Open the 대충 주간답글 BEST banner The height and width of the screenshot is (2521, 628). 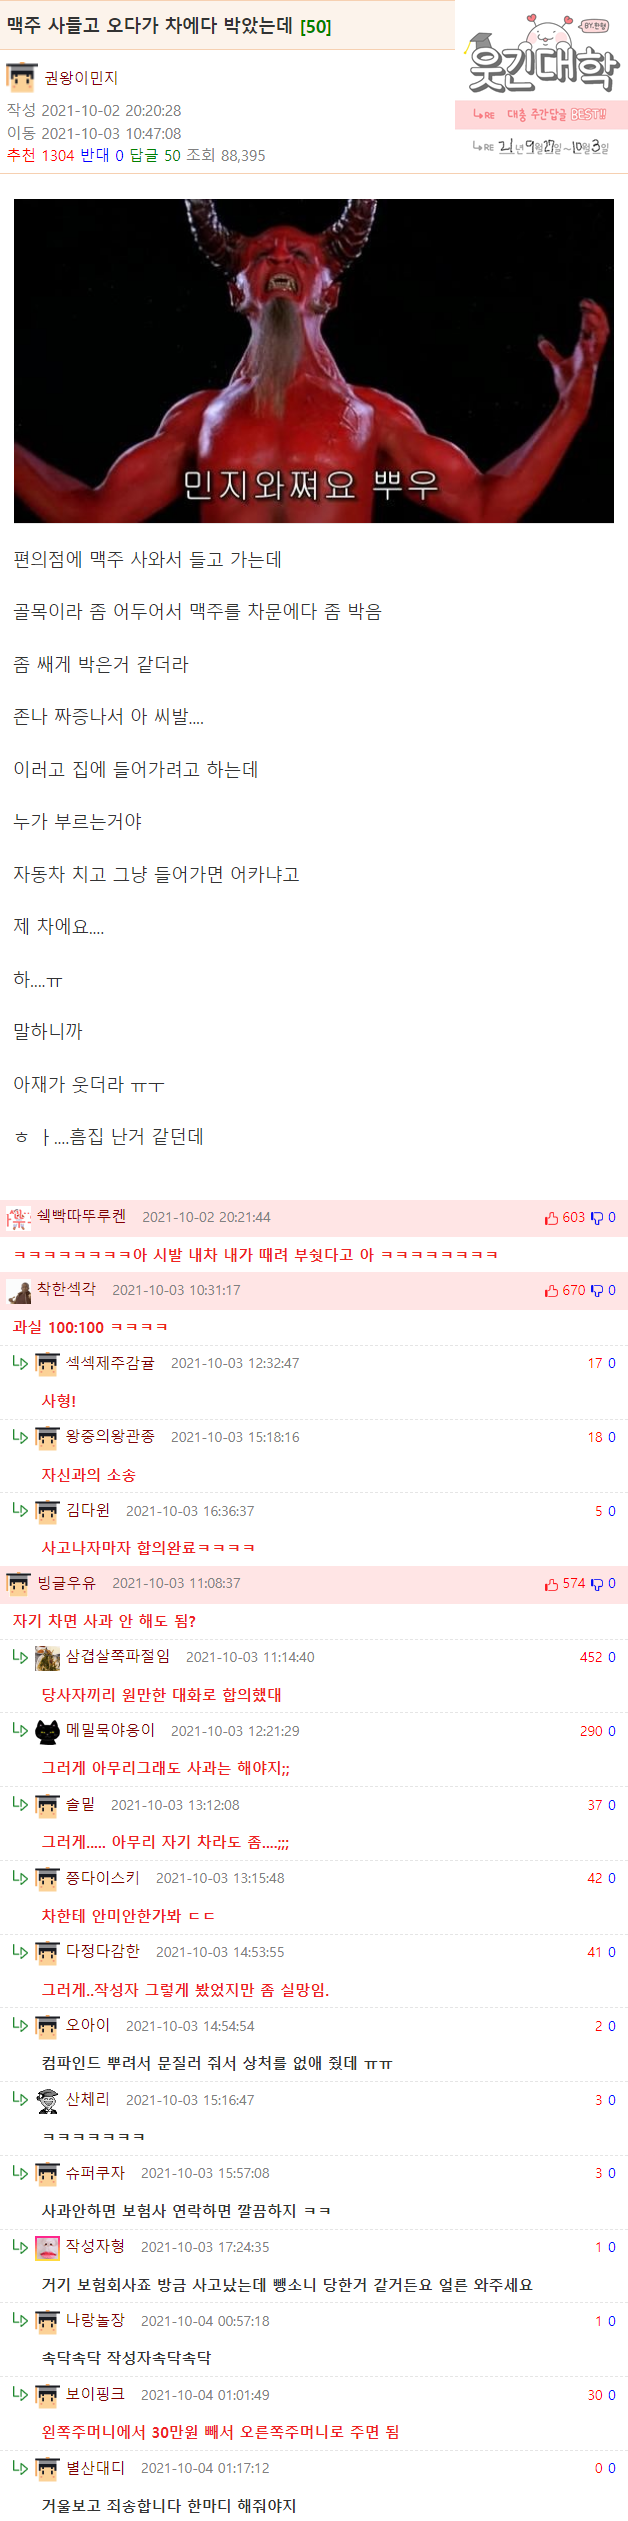[x=541, y=115]
